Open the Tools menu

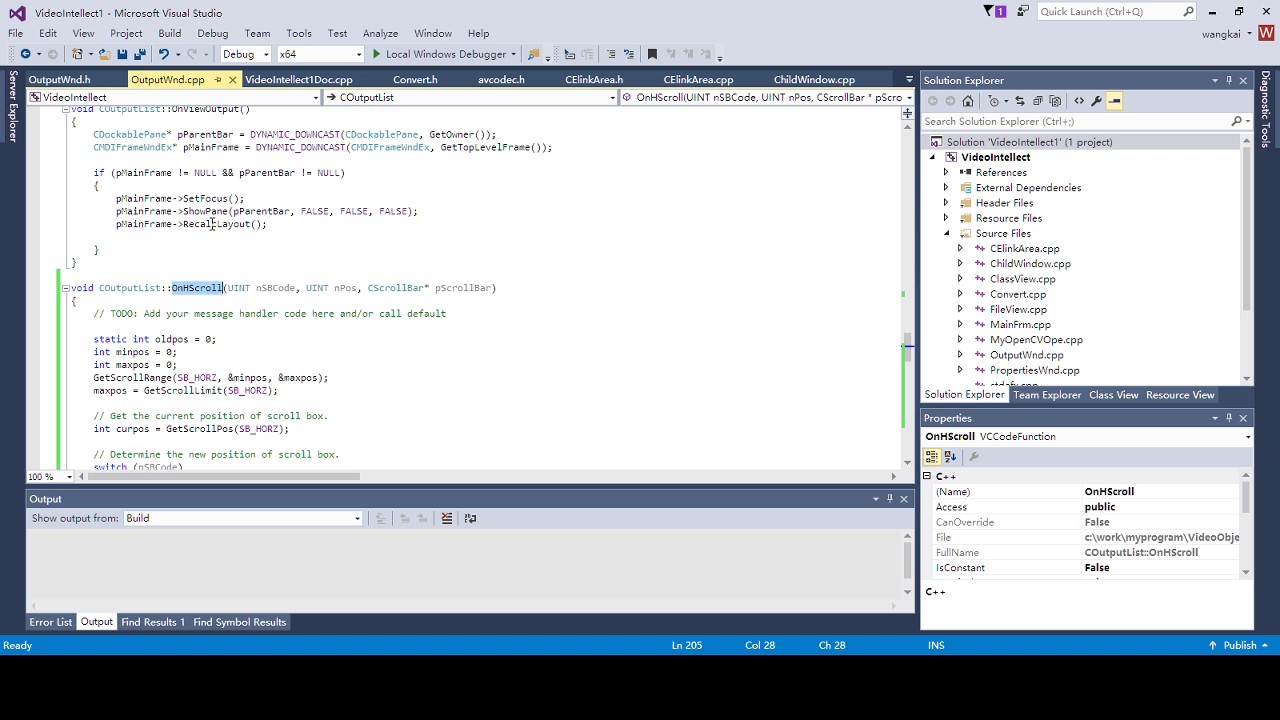click(298, 33)
